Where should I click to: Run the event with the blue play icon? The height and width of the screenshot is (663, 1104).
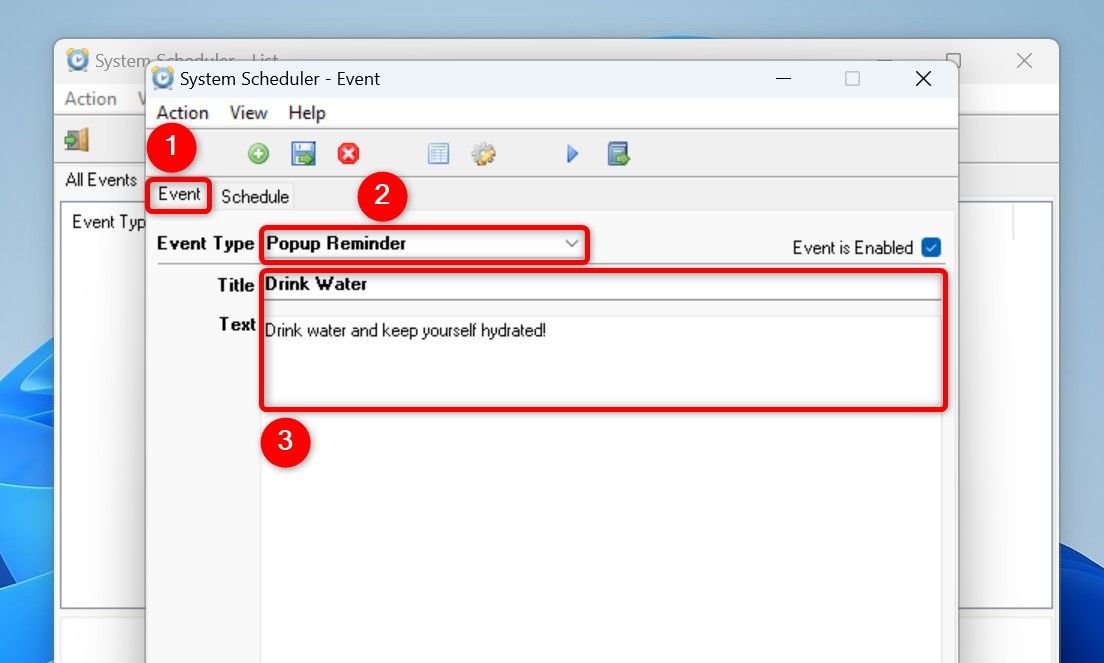(x=572, y=153)
